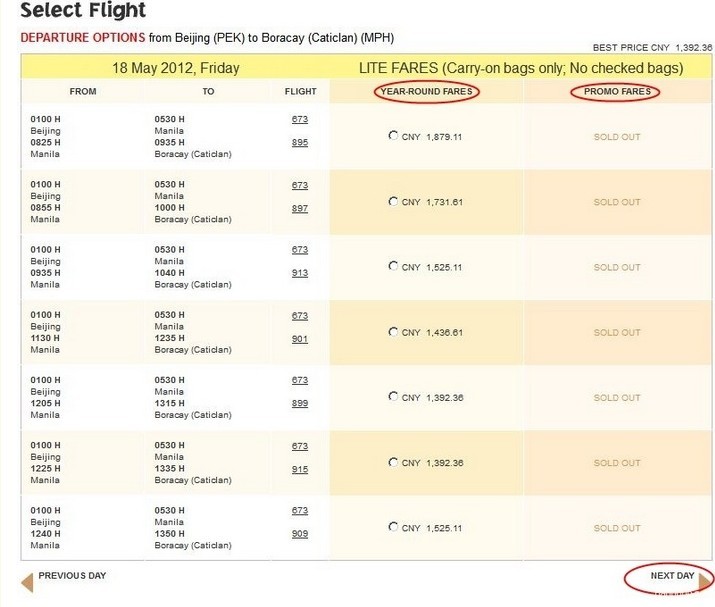
Task: Select the CNY 1,879.11 fare radio button
Action: pyautogui.click(x=393, y=135)
